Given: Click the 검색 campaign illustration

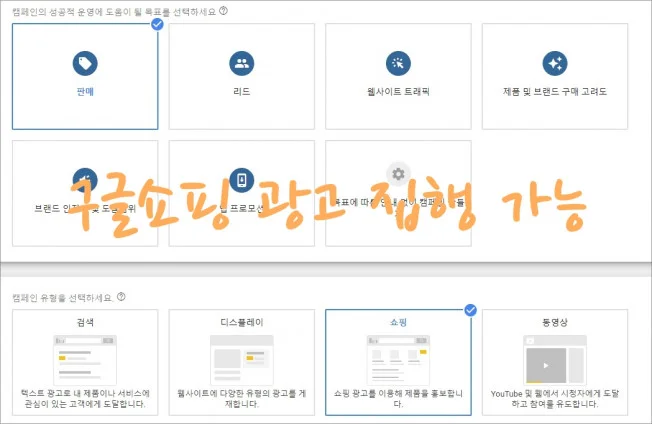Looking at the screenshot, I should (85, 360).
